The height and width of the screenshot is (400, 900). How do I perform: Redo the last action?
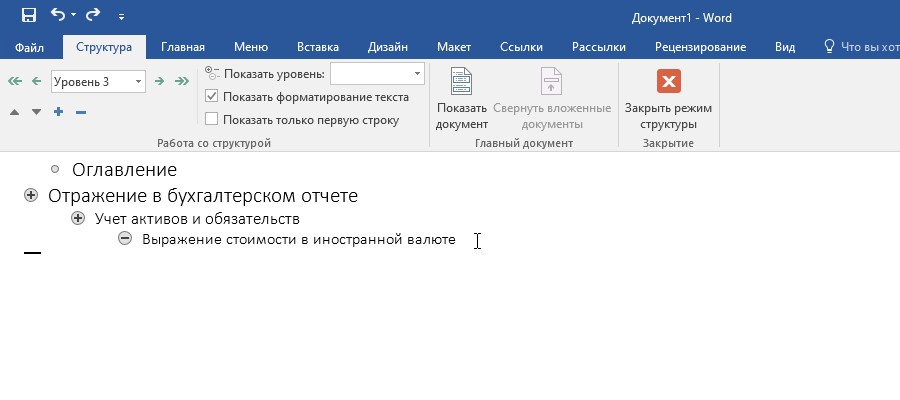pyautogui.click(x=93, y=15)
